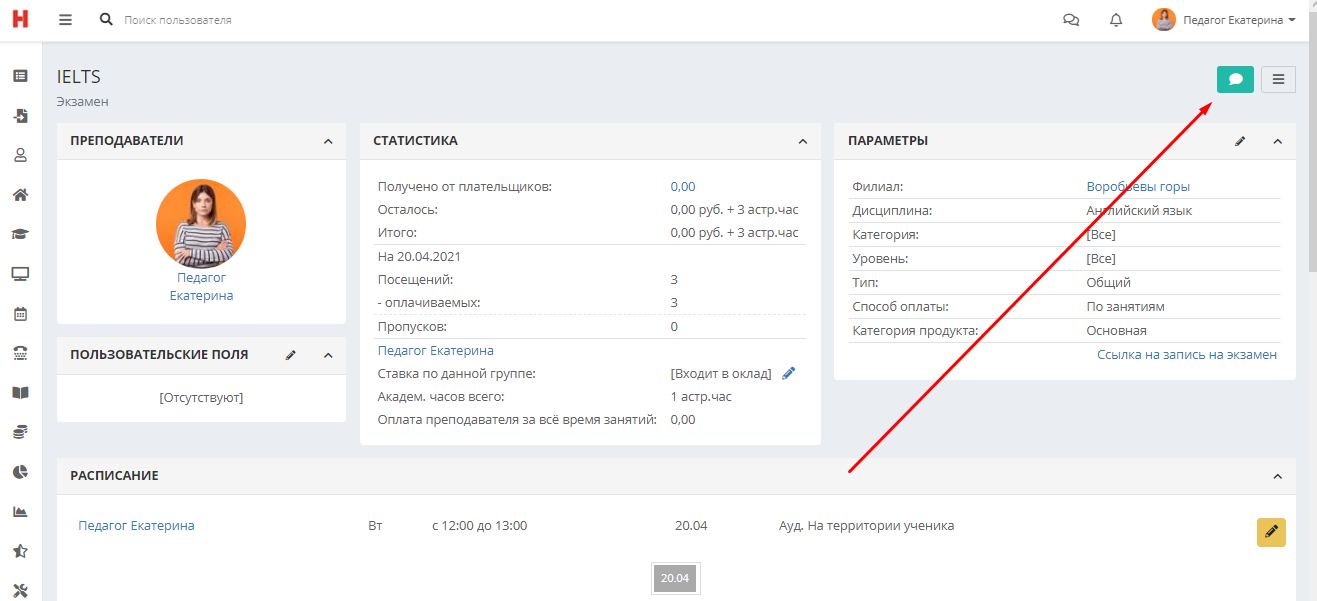The image size is (1317, 601).
Task: Click the teacher photo of Педагог Екатерина
Action: point(201,224)
